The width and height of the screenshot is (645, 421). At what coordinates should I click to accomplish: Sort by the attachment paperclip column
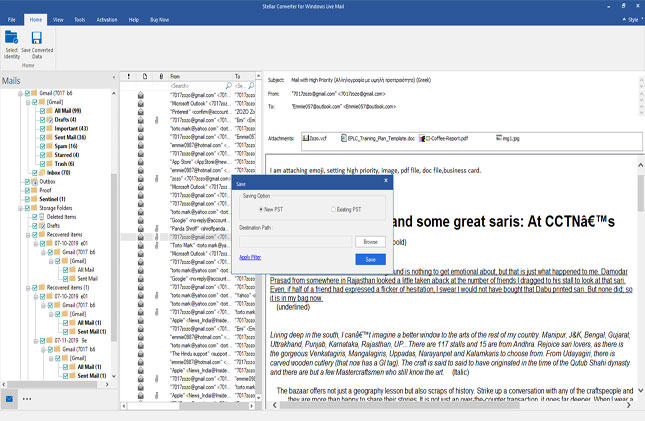tap(161, 76)
